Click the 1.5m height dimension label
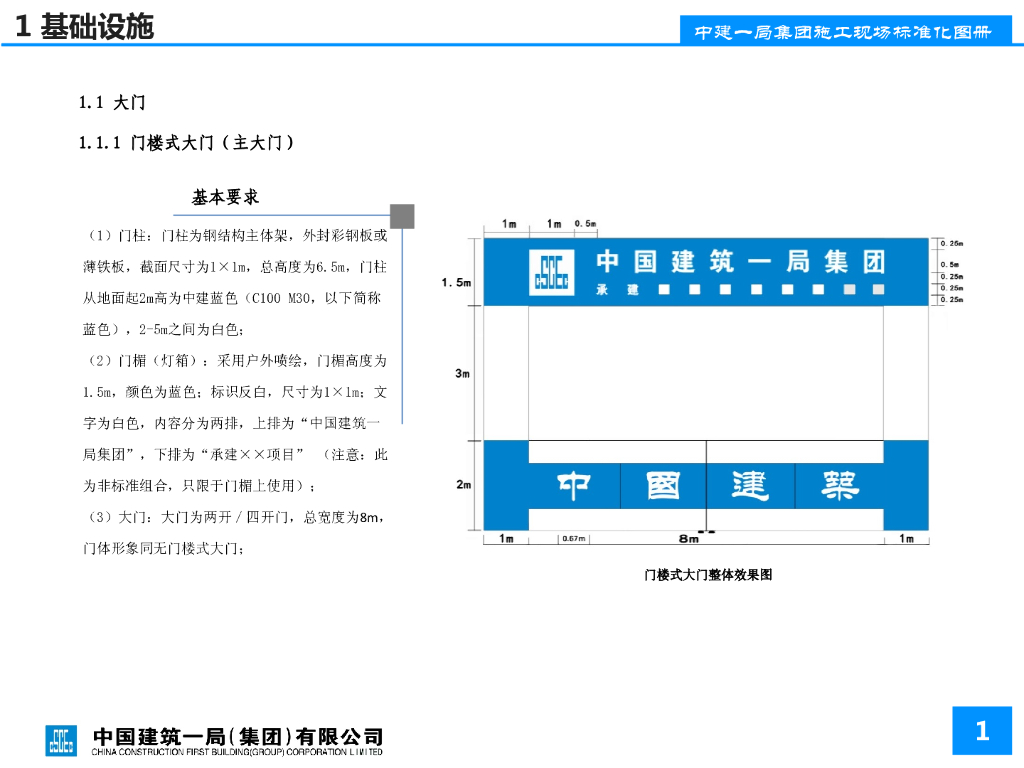 457,283
